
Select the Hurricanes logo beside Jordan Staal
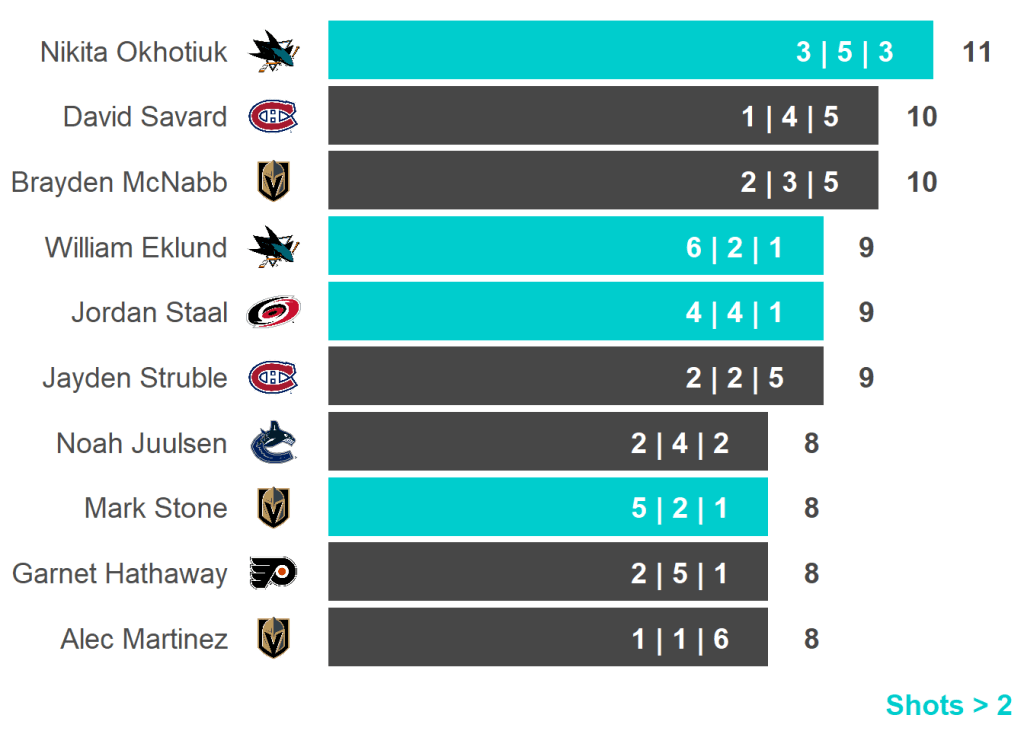273,313
